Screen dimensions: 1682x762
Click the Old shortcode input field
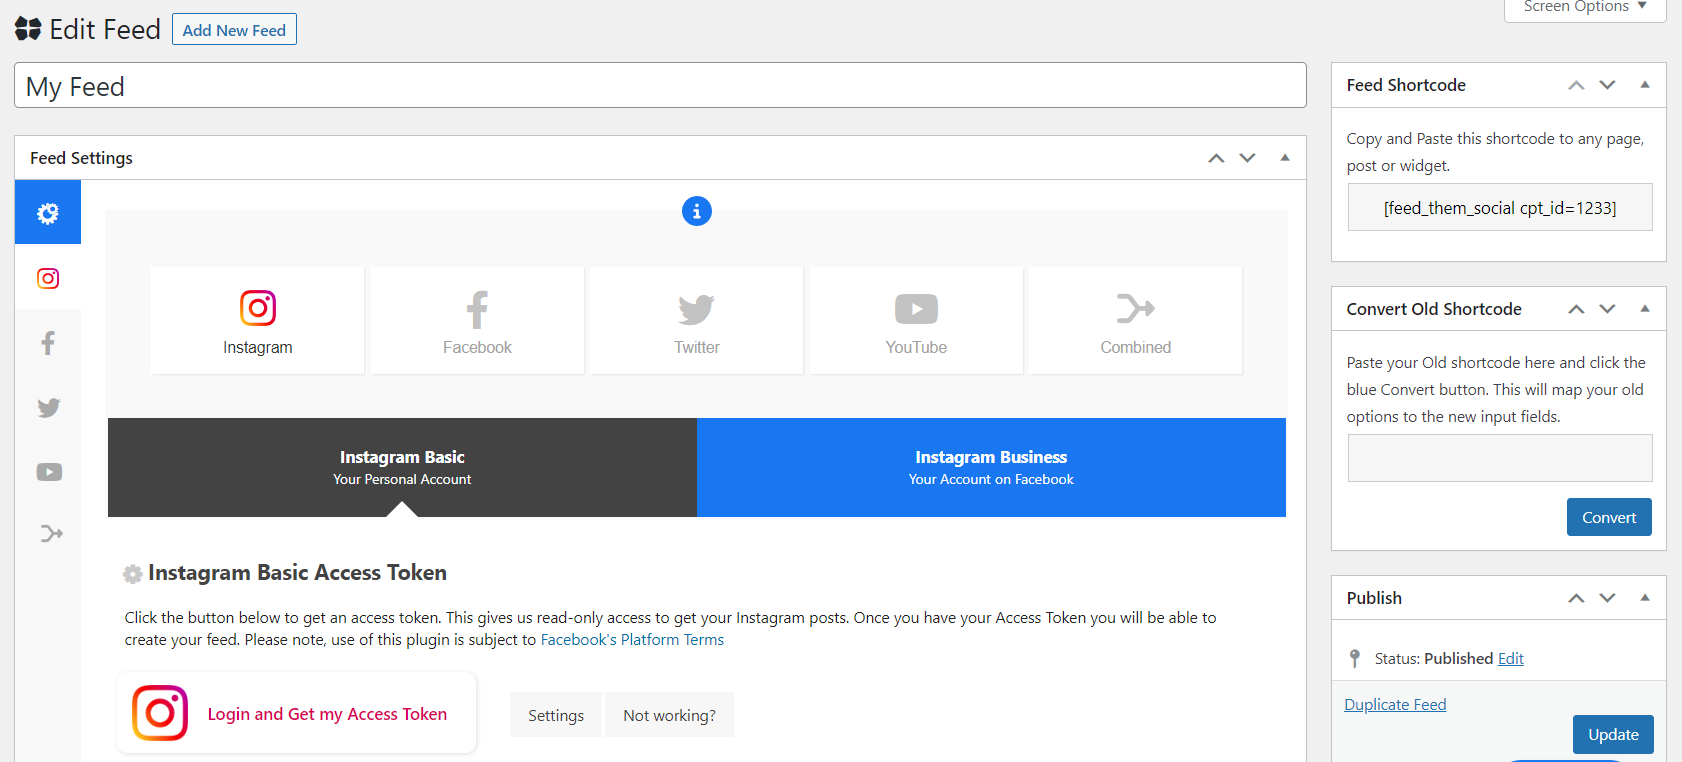pyautogui.click(x=1499, y=458)
